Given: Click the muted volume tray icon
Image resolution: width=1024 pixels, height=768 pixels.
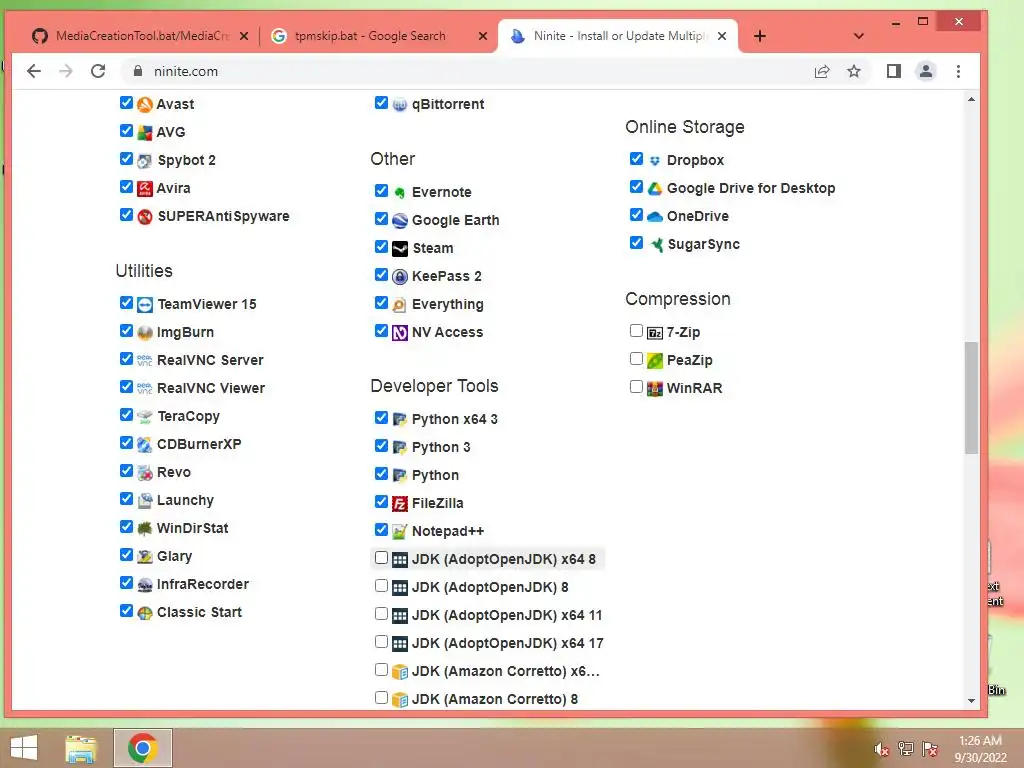Looking at the screenshot, I should point(882,750).
